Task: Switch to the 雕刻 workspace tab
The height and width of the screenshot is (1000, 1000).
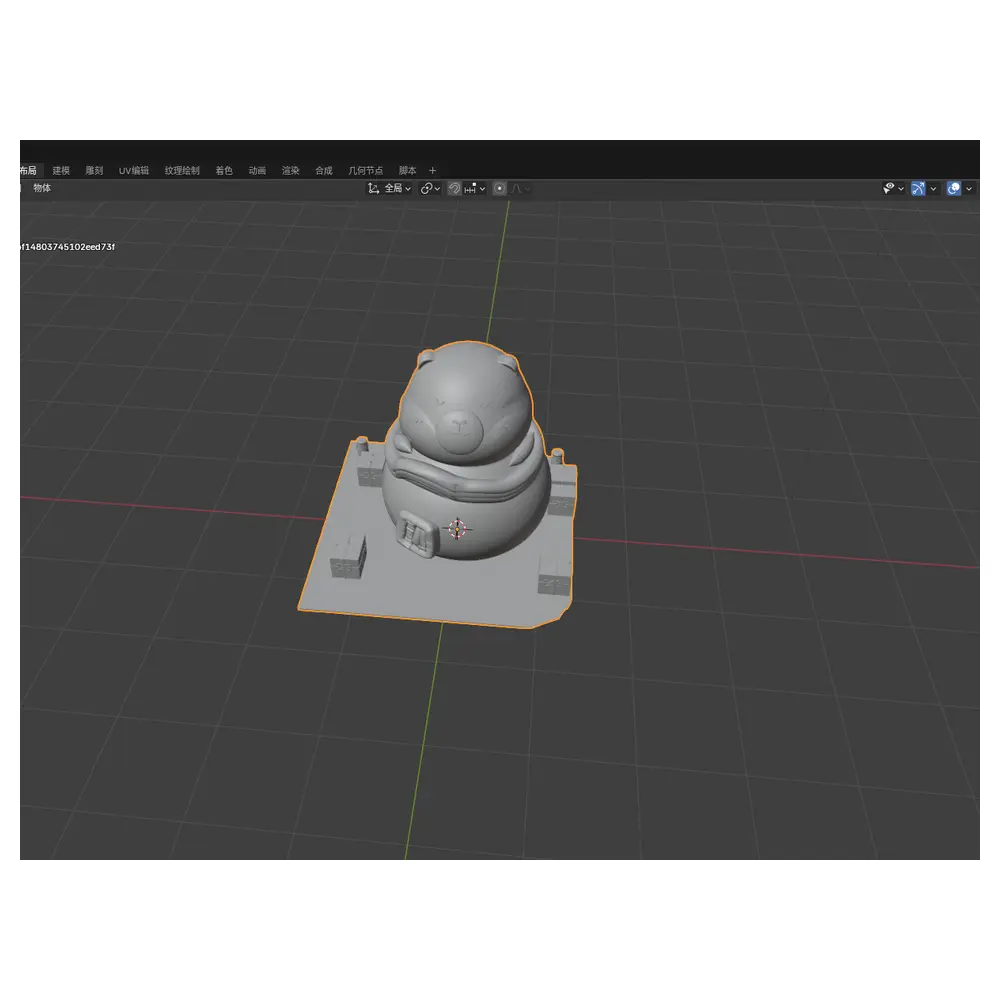Action: pyautogui.click(x=94, y=170)
